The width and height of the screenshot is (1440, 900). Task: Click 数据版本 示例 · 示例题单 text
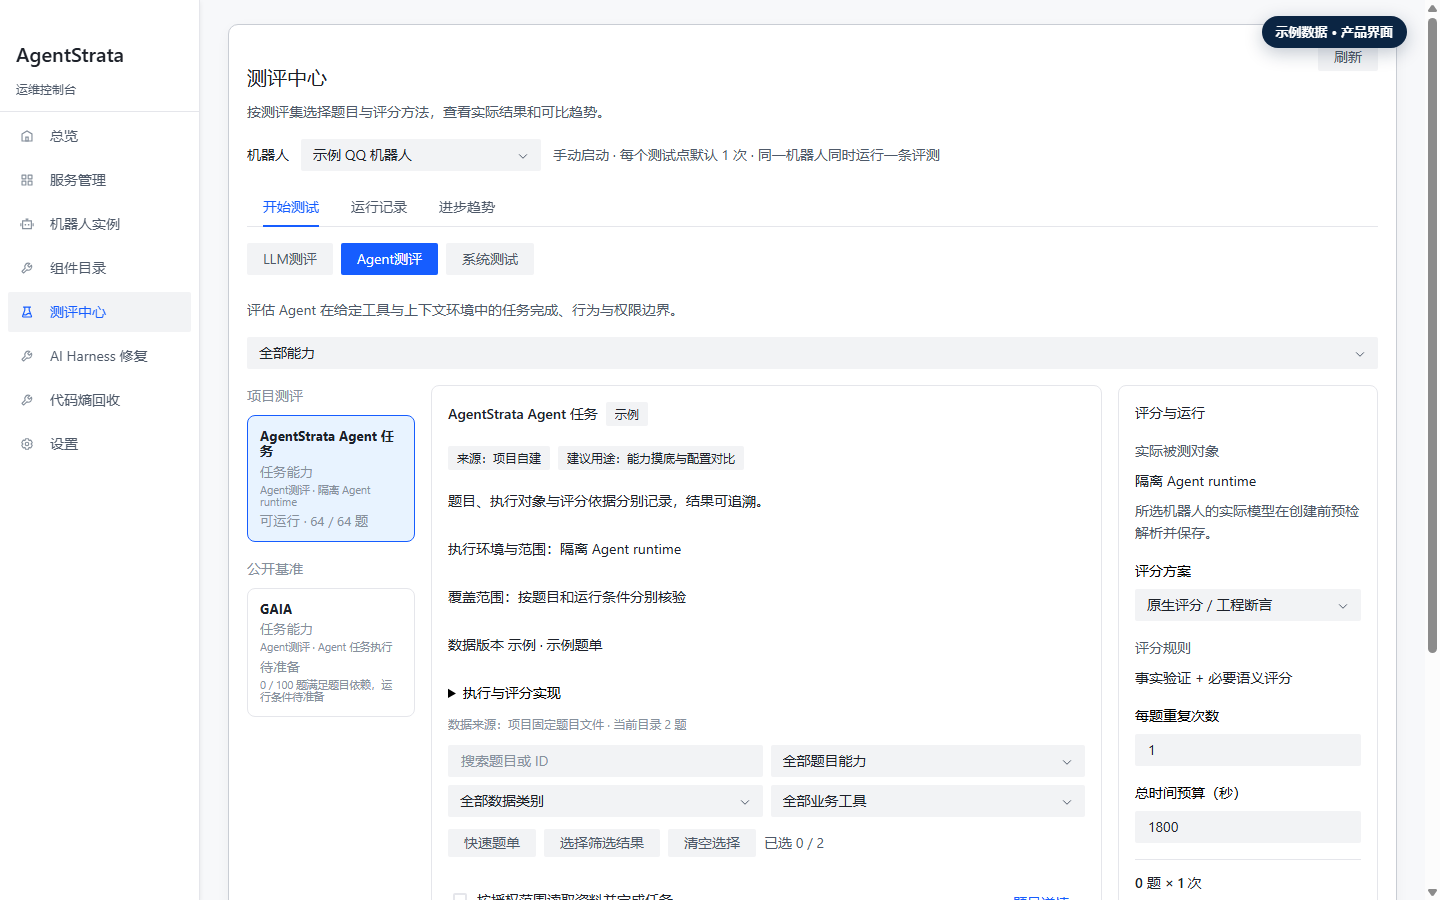click(525, 645)
